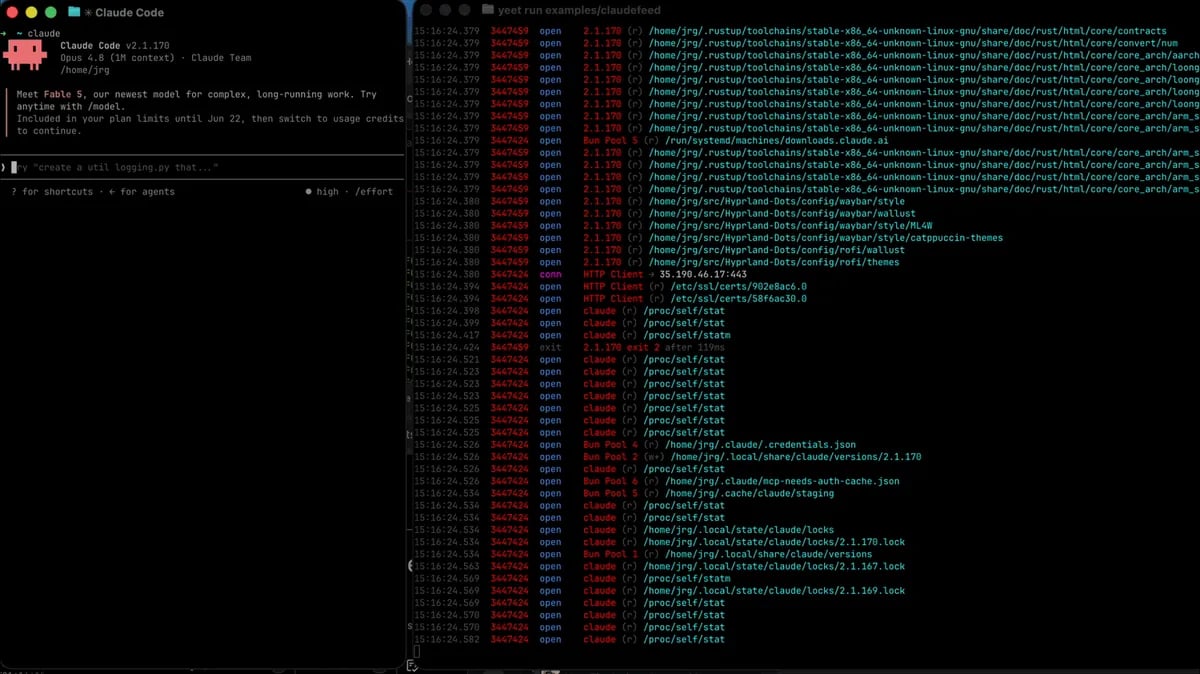Click the folder icon beside yeet run title
Image resolution: width=1200 pixels, height=674 pixels.
click(488, 9)
